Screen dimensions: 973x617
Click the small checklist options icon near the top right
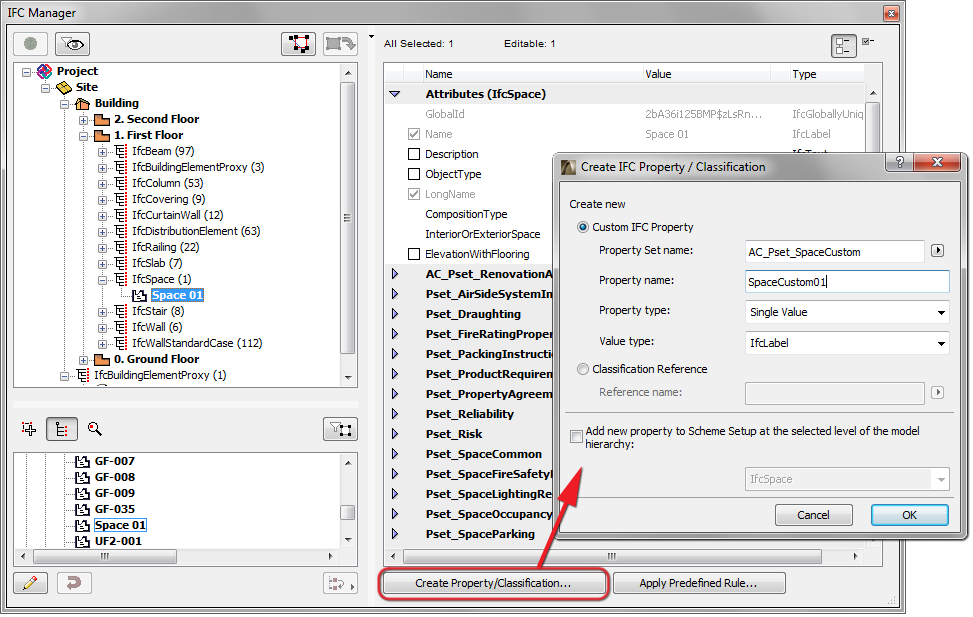click(868, 42)
